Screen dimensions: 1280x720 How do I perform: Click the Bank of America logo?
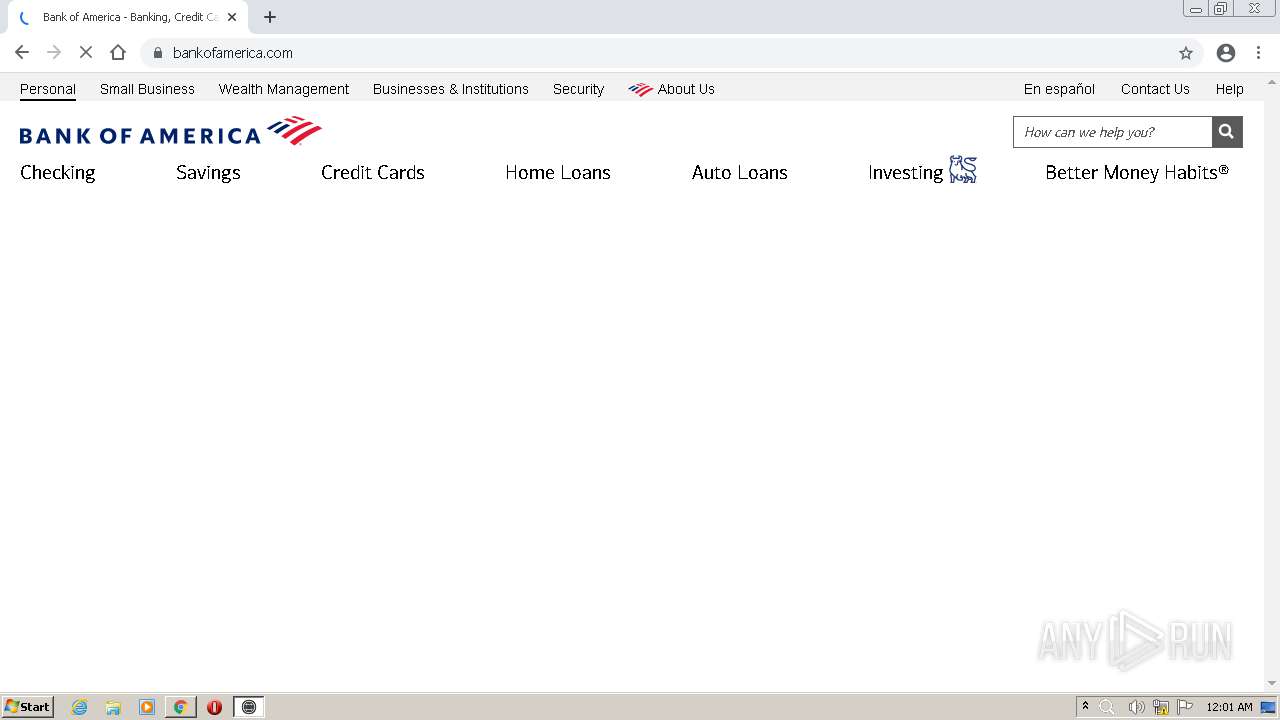point(170,132)
